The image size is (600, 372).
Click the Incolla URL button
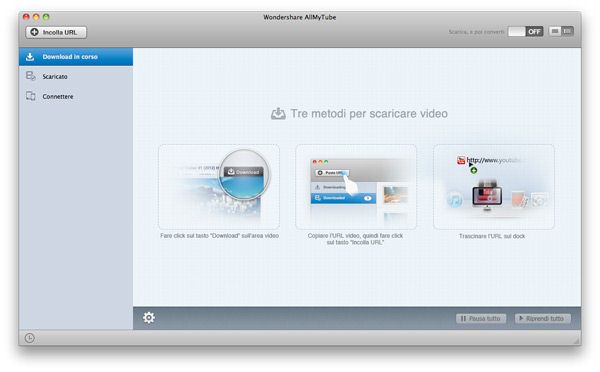pos(56,32)
